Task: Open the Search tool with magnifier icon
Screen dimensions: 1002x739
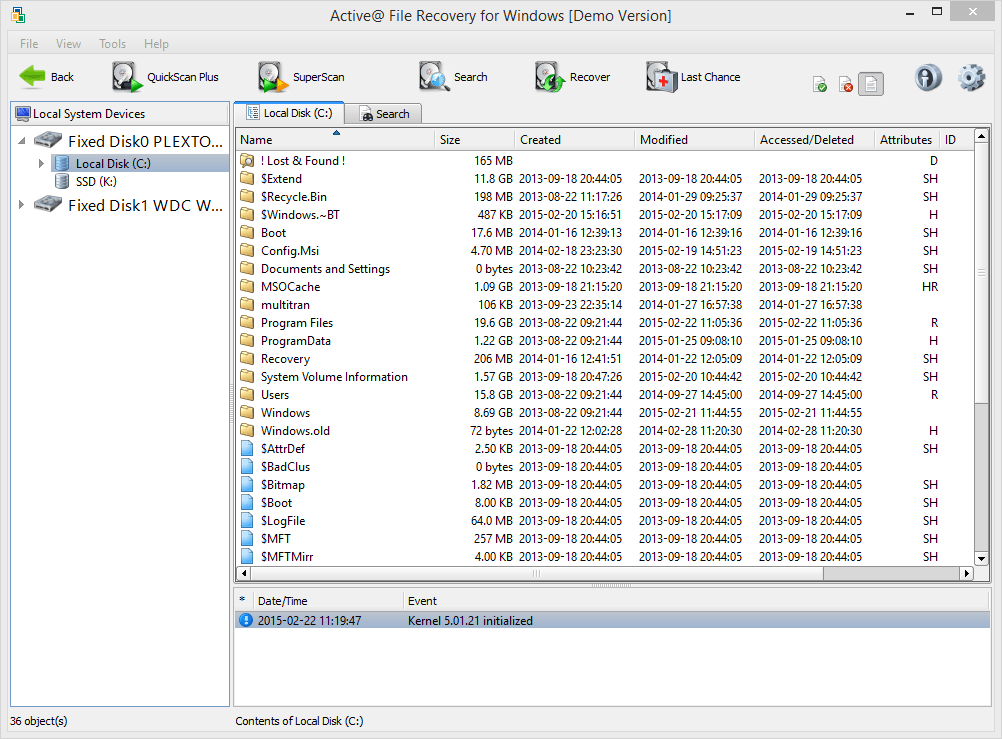Action: pos(453,77)
